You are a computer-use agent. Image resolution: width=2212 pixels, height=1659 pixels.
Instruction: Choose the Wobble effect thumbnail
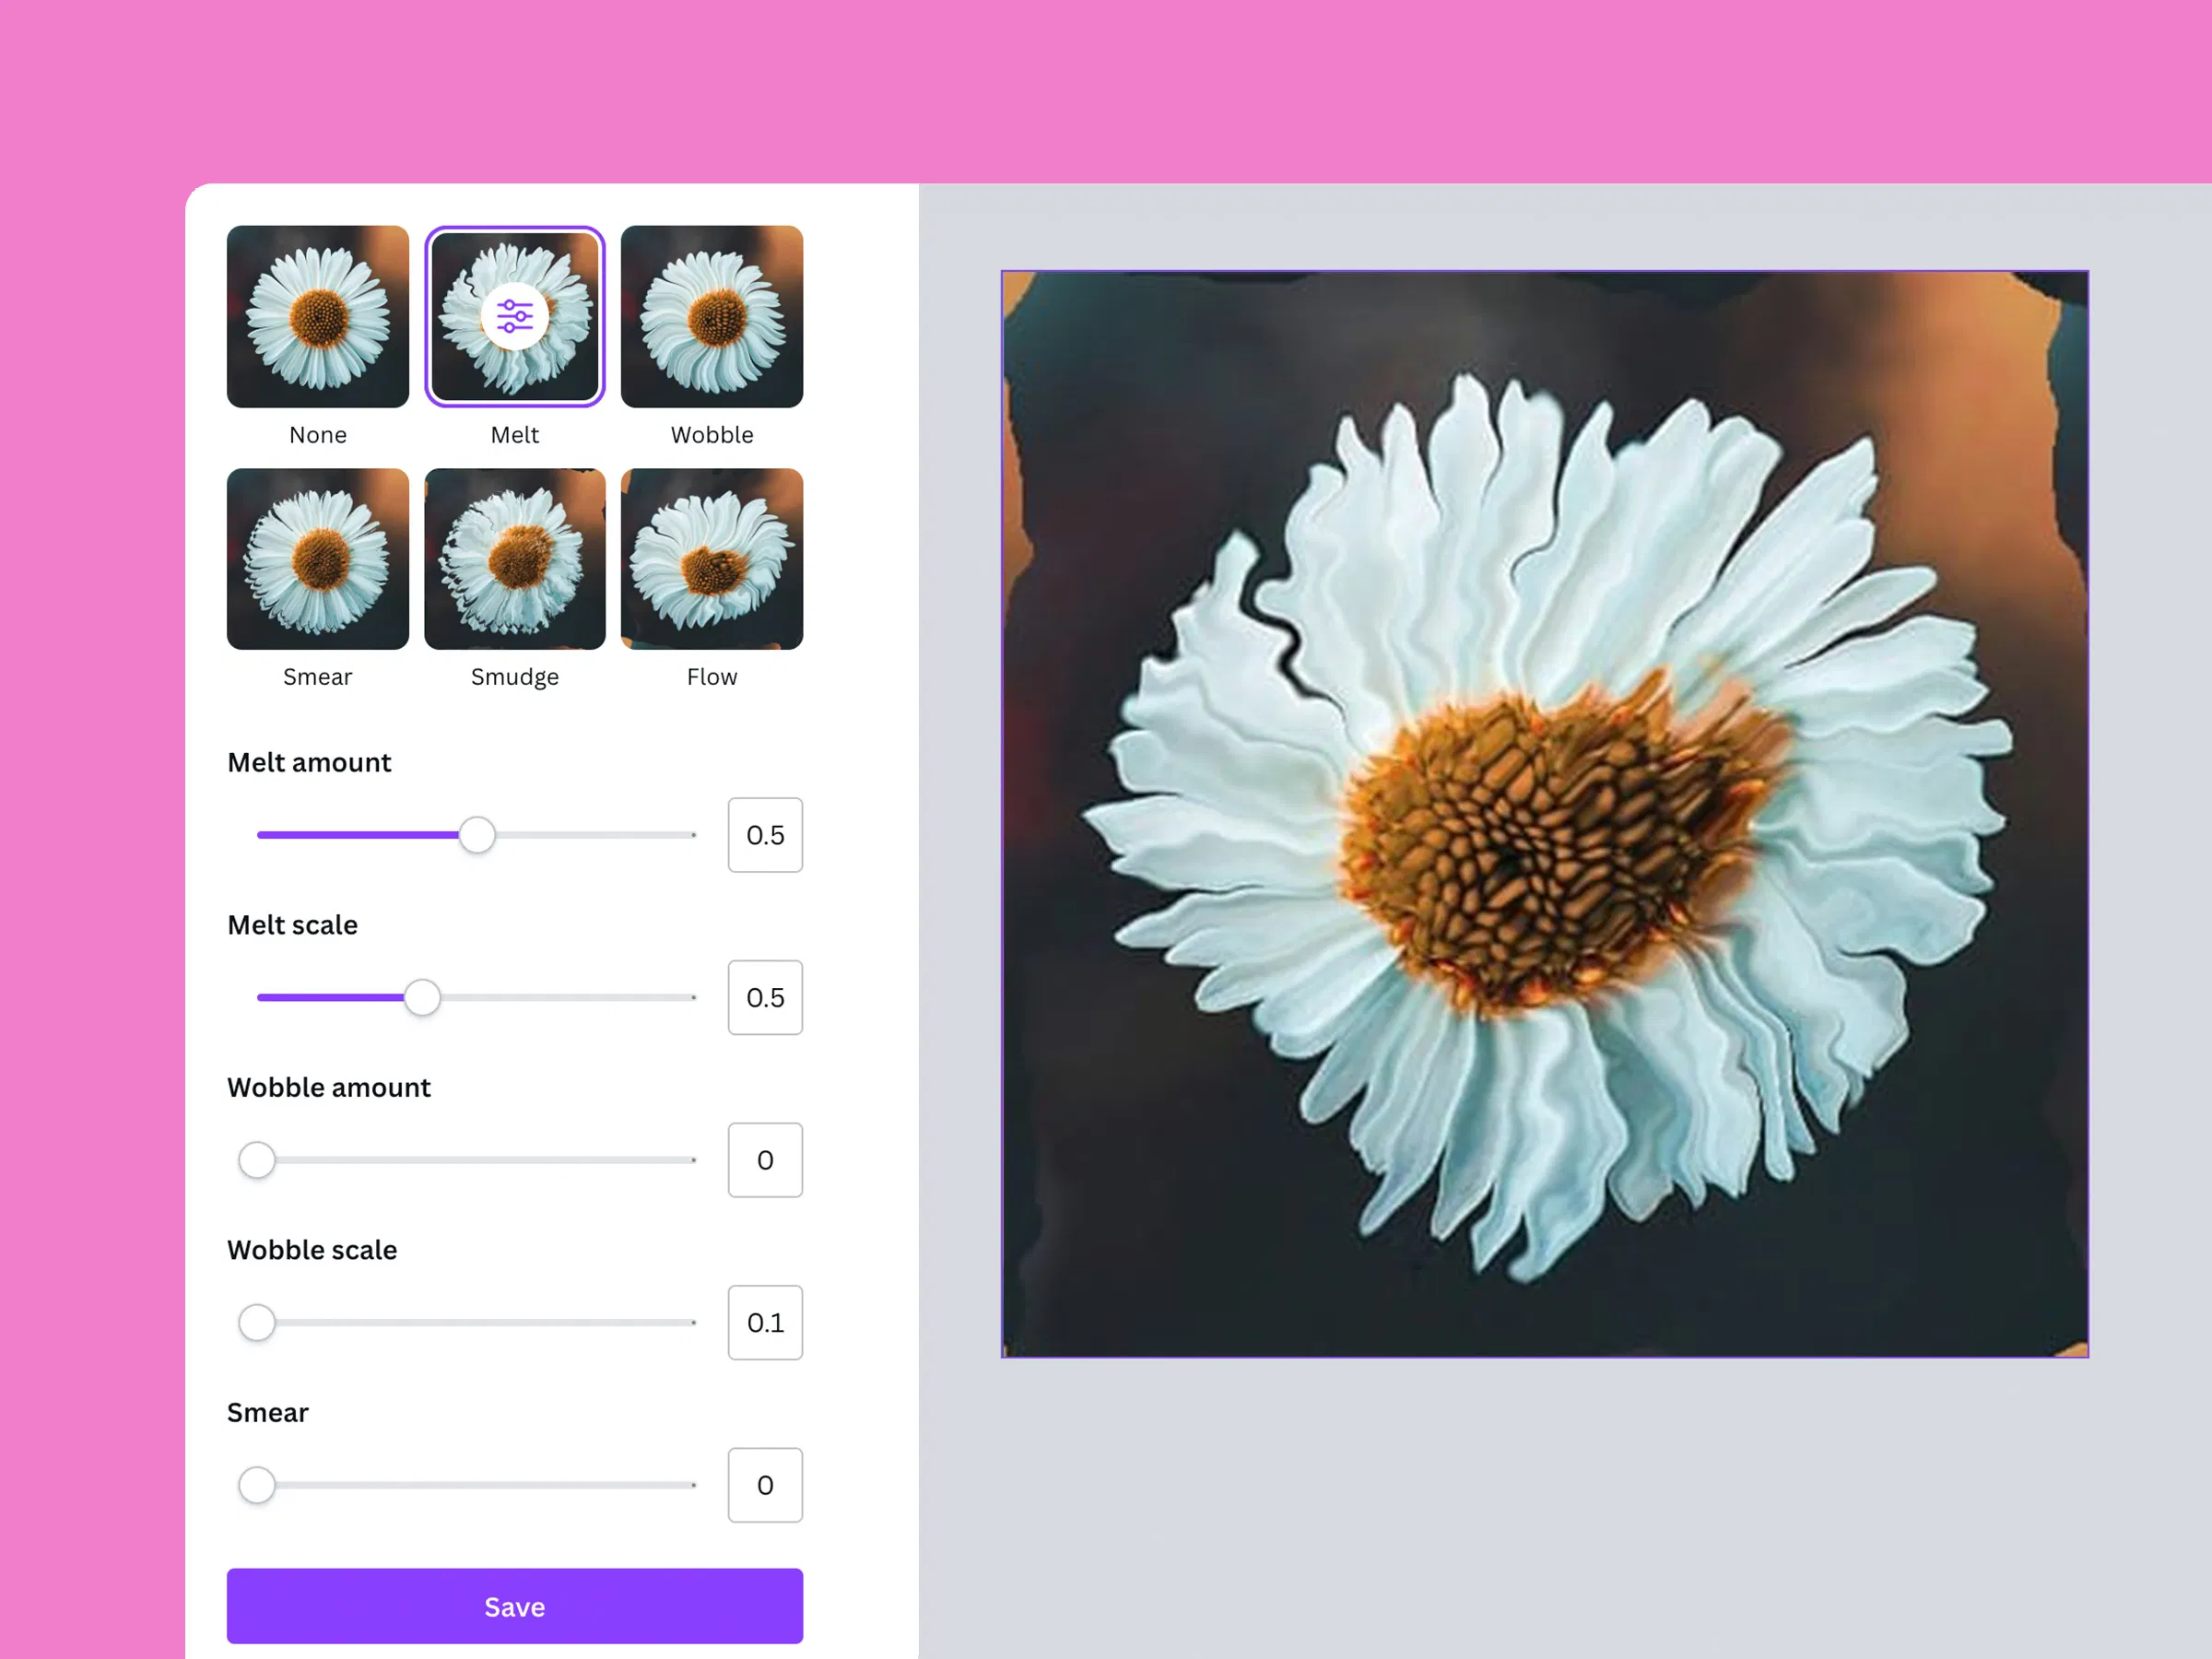[712, 316]
